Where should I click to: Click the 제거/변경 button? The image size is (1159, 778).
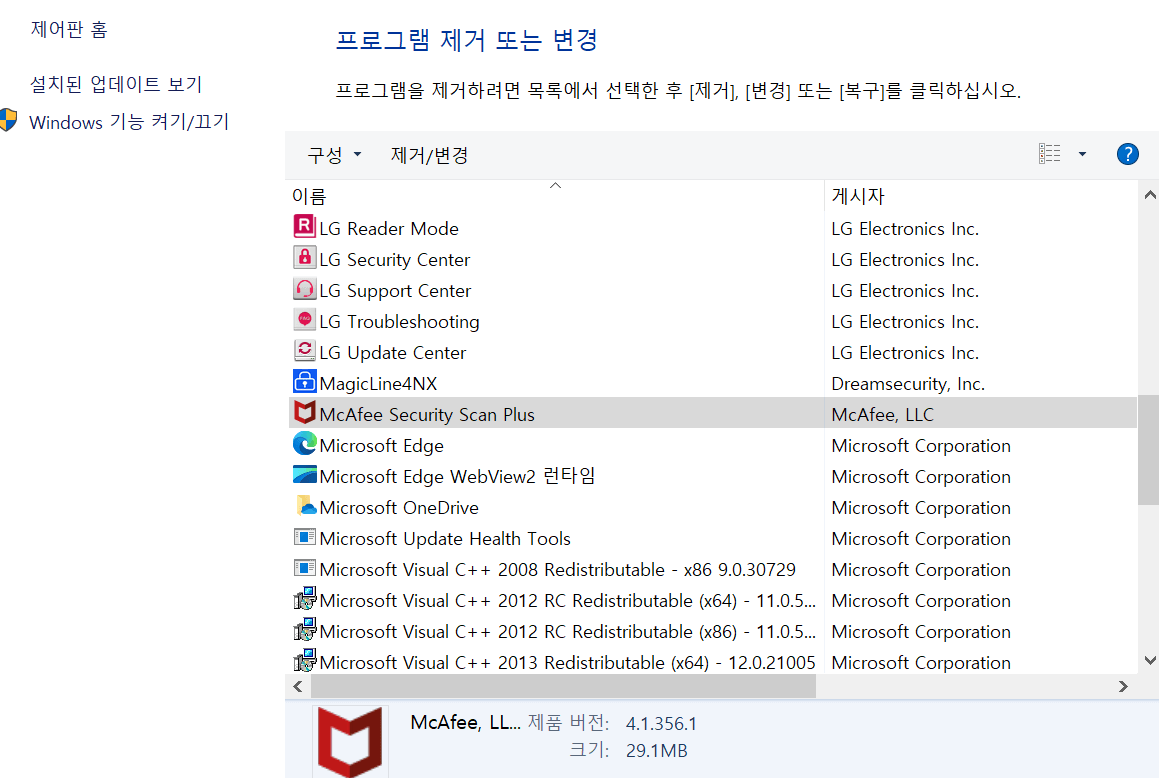coord(429,155)
